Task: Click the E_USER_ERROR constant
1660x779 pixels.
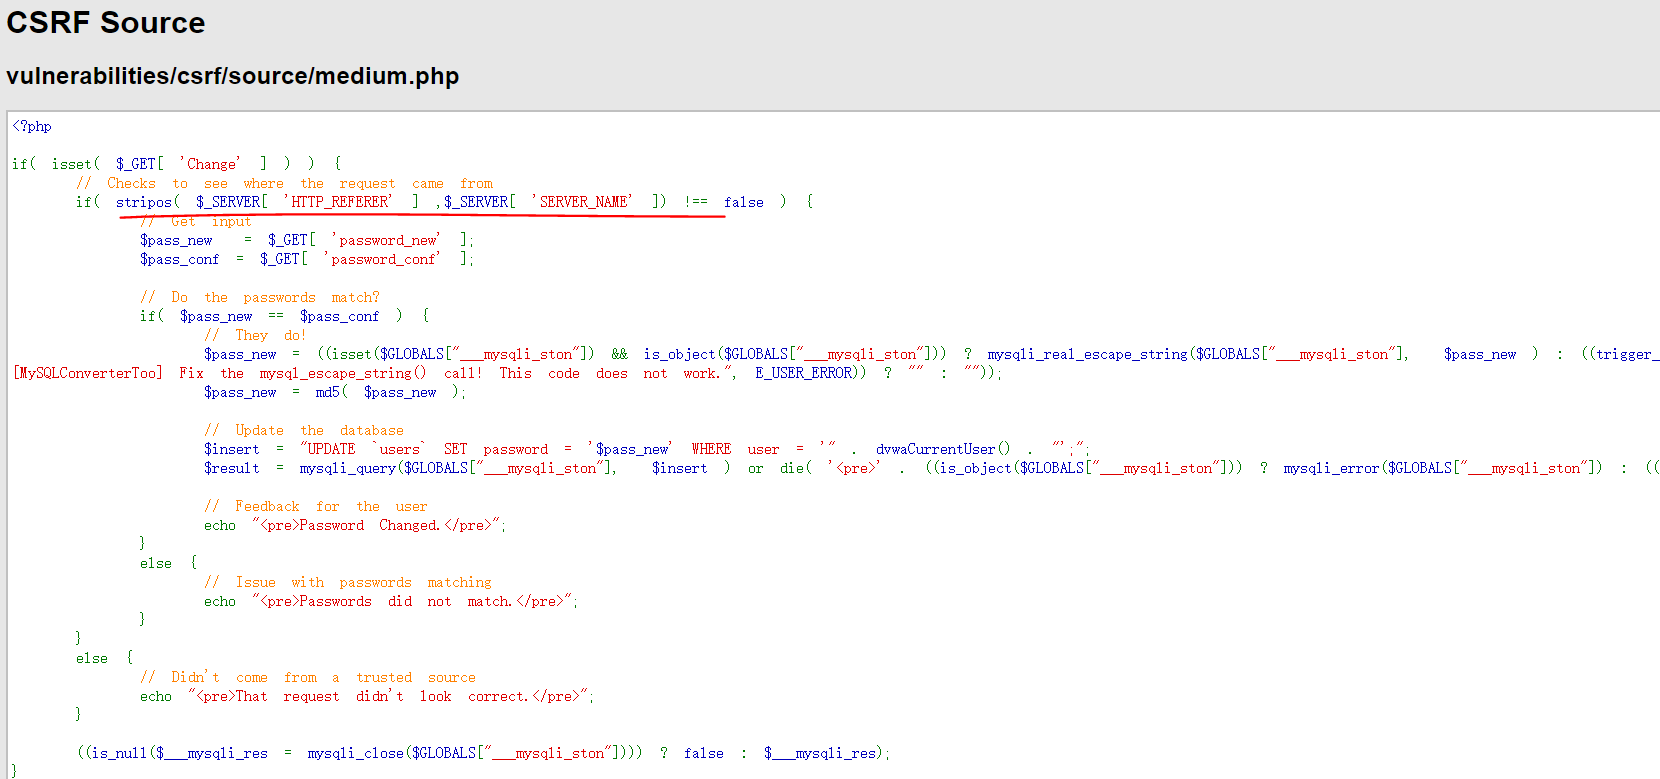Action: click(803, 374)
